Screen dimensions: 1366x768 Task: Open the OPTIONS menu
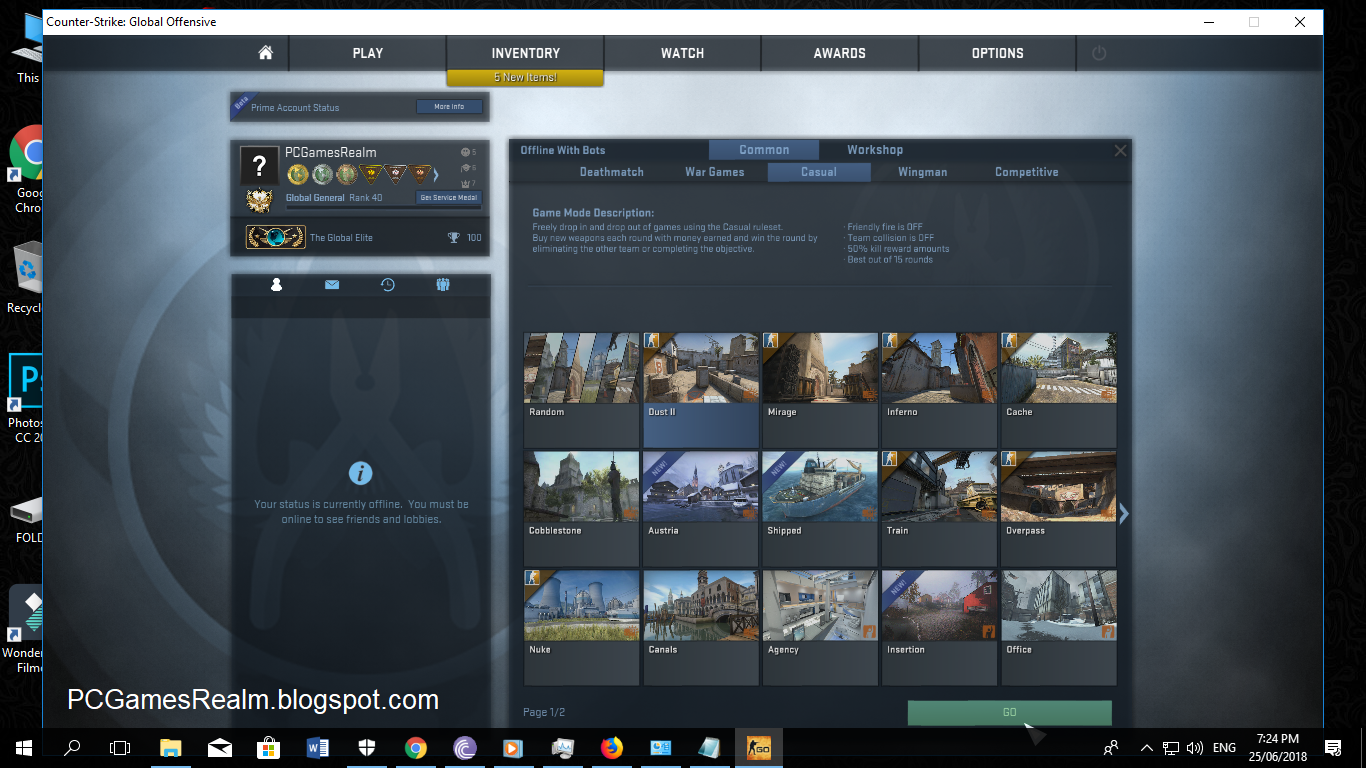(998, 53)
